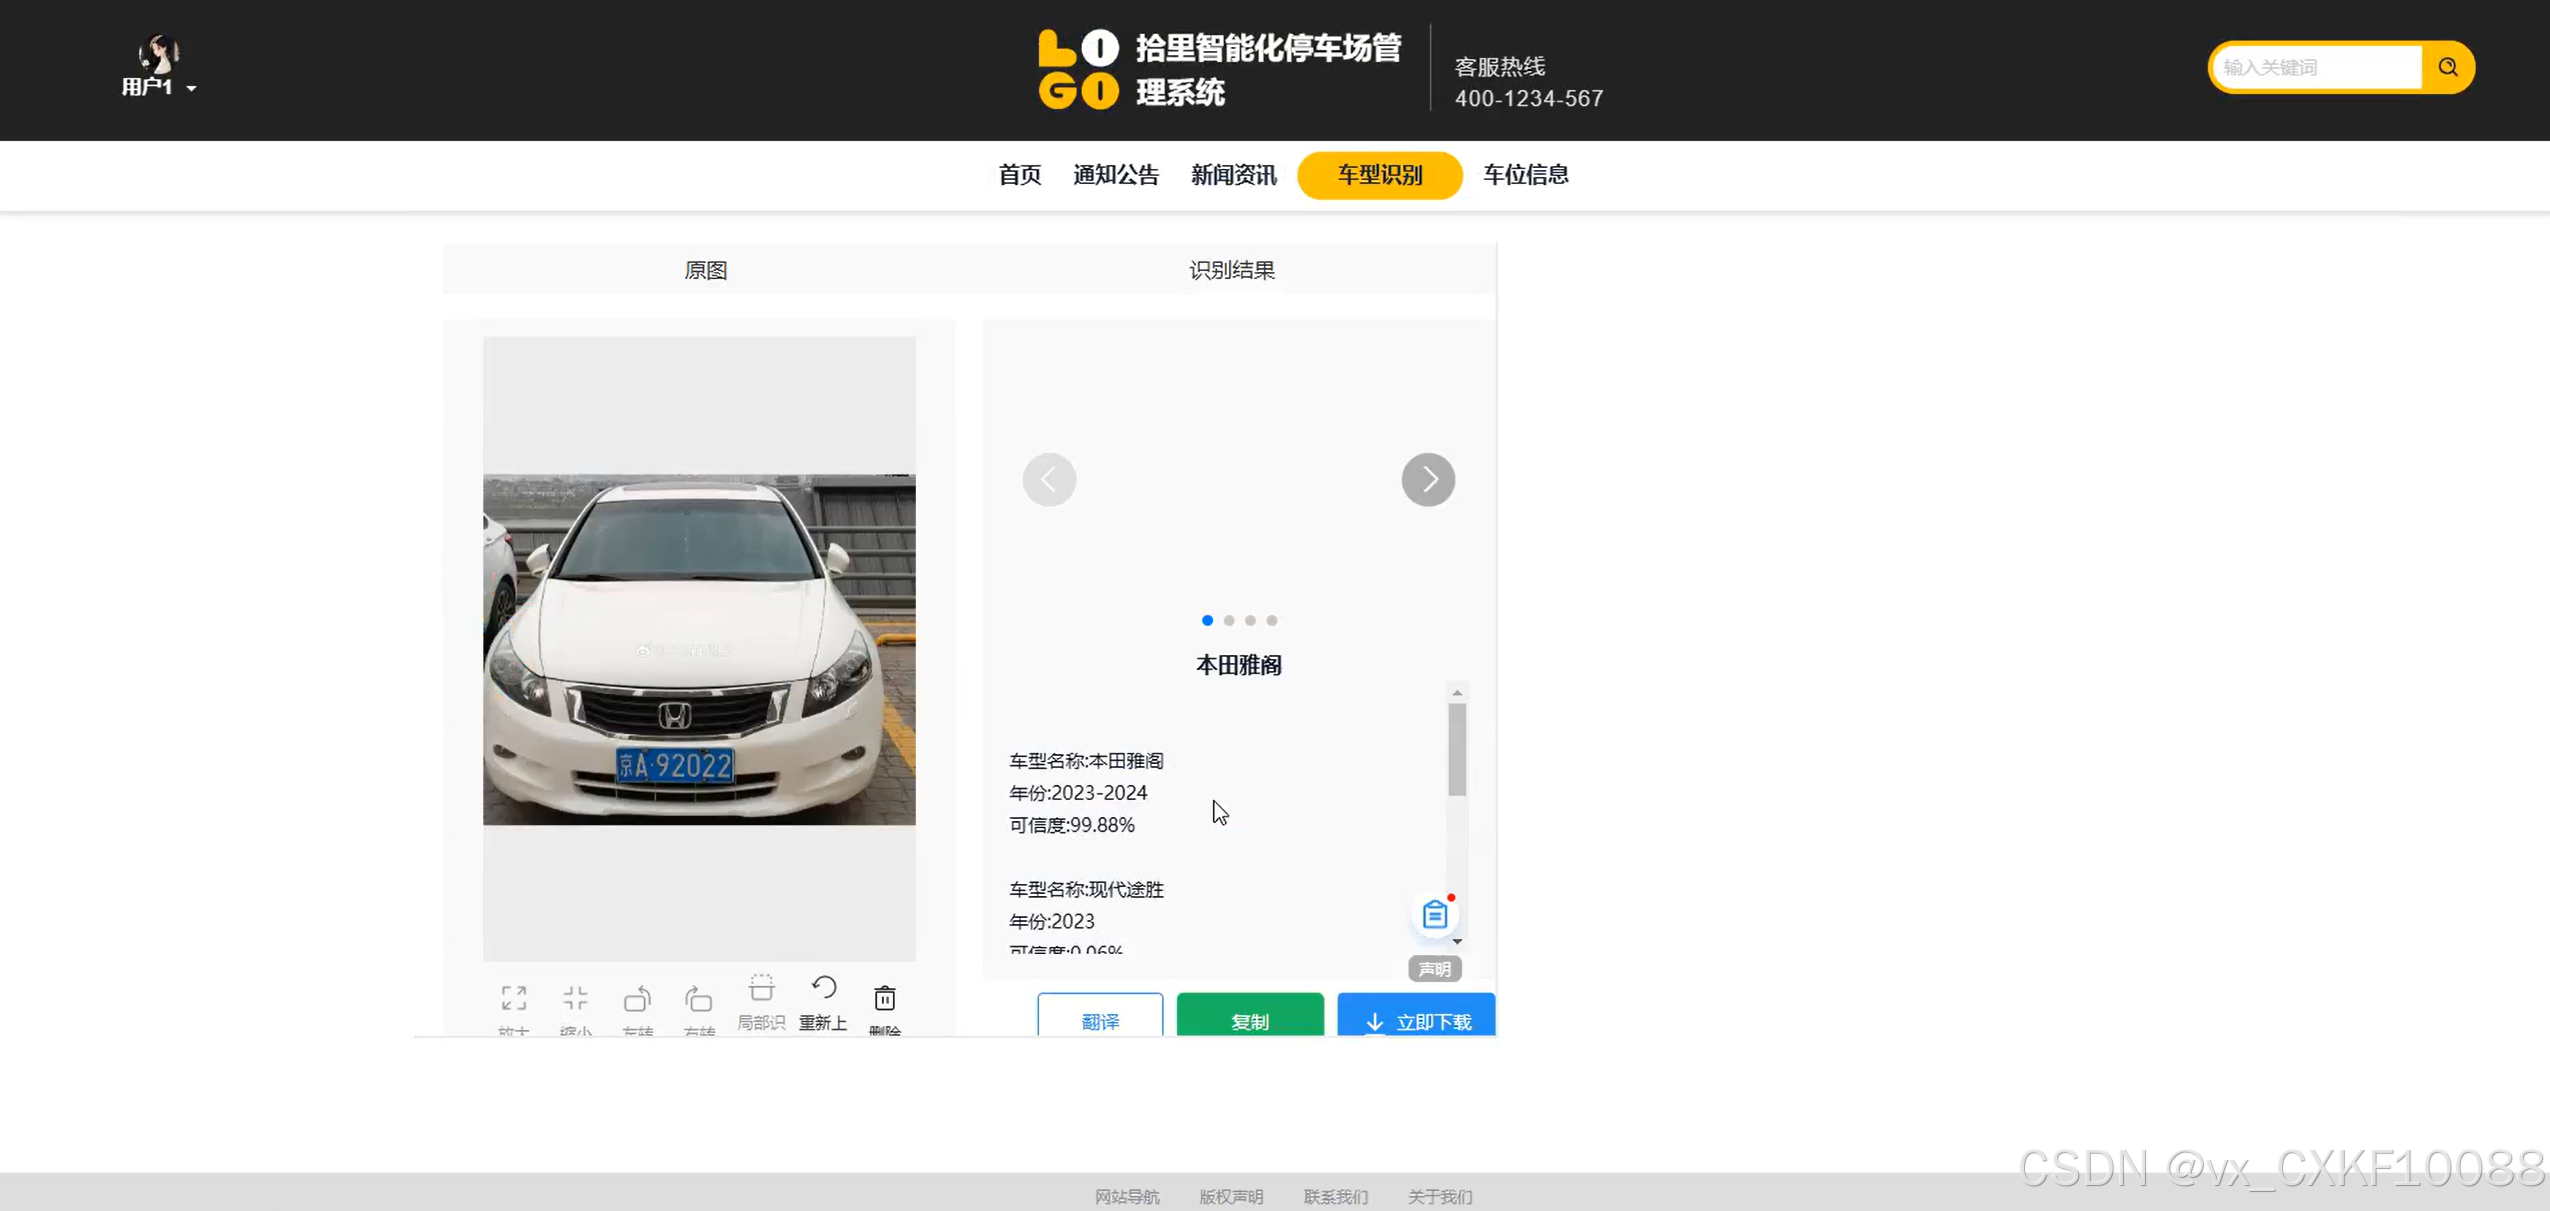Go back with the carousel's left chevron

(1049, 480)
